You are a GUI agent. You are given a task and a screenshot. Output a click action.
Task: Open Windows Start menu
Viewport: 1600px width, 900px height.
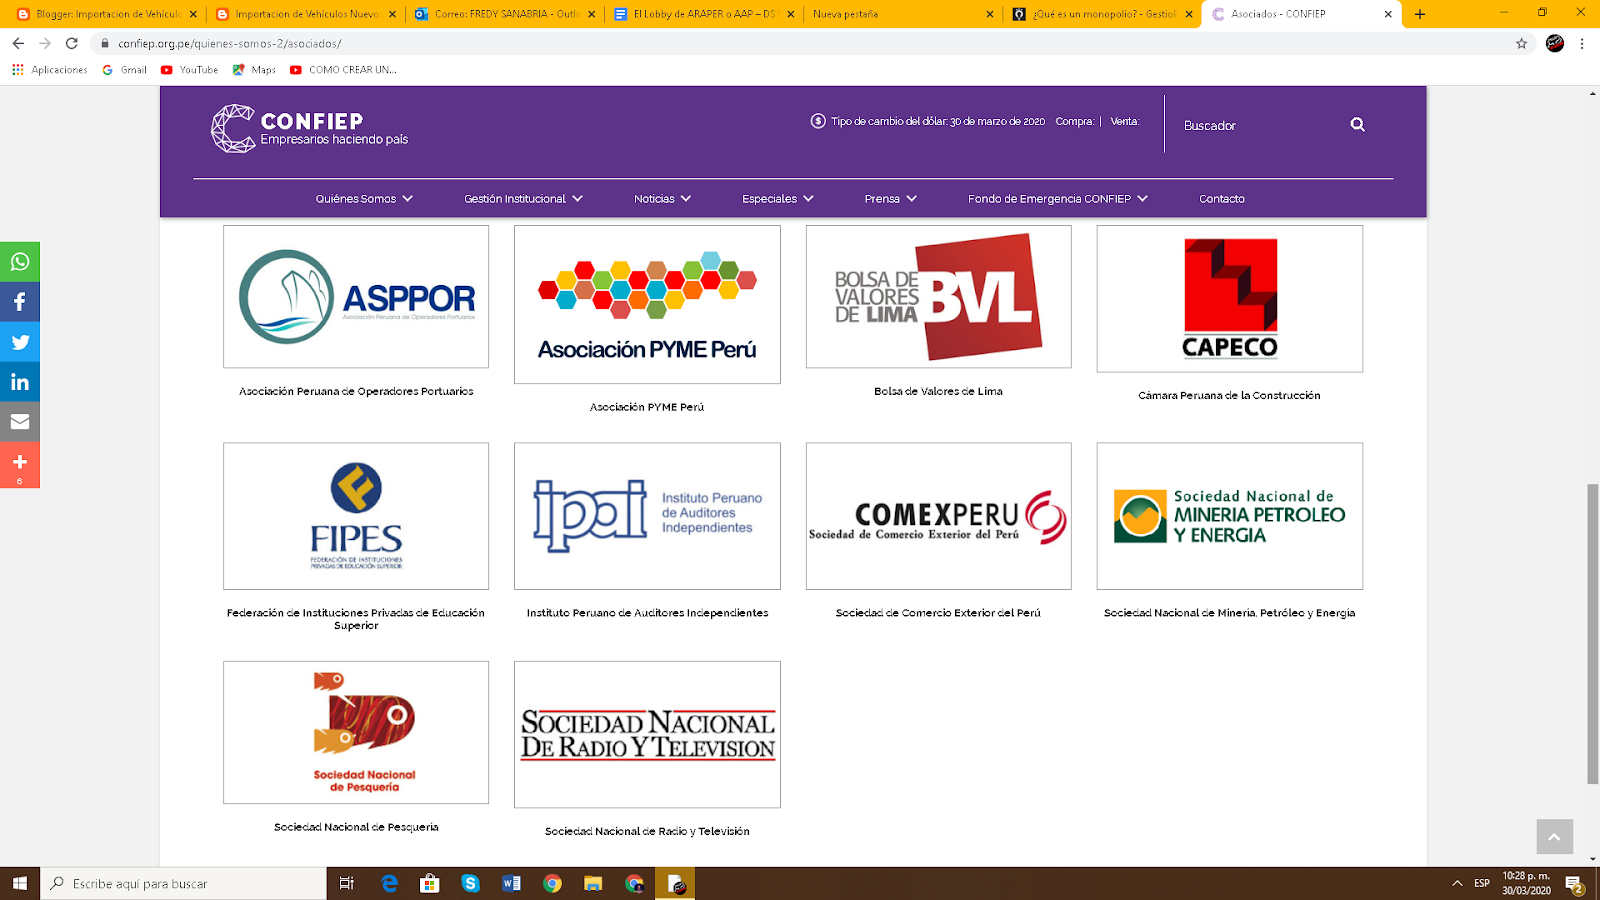(x=20, y=883)
